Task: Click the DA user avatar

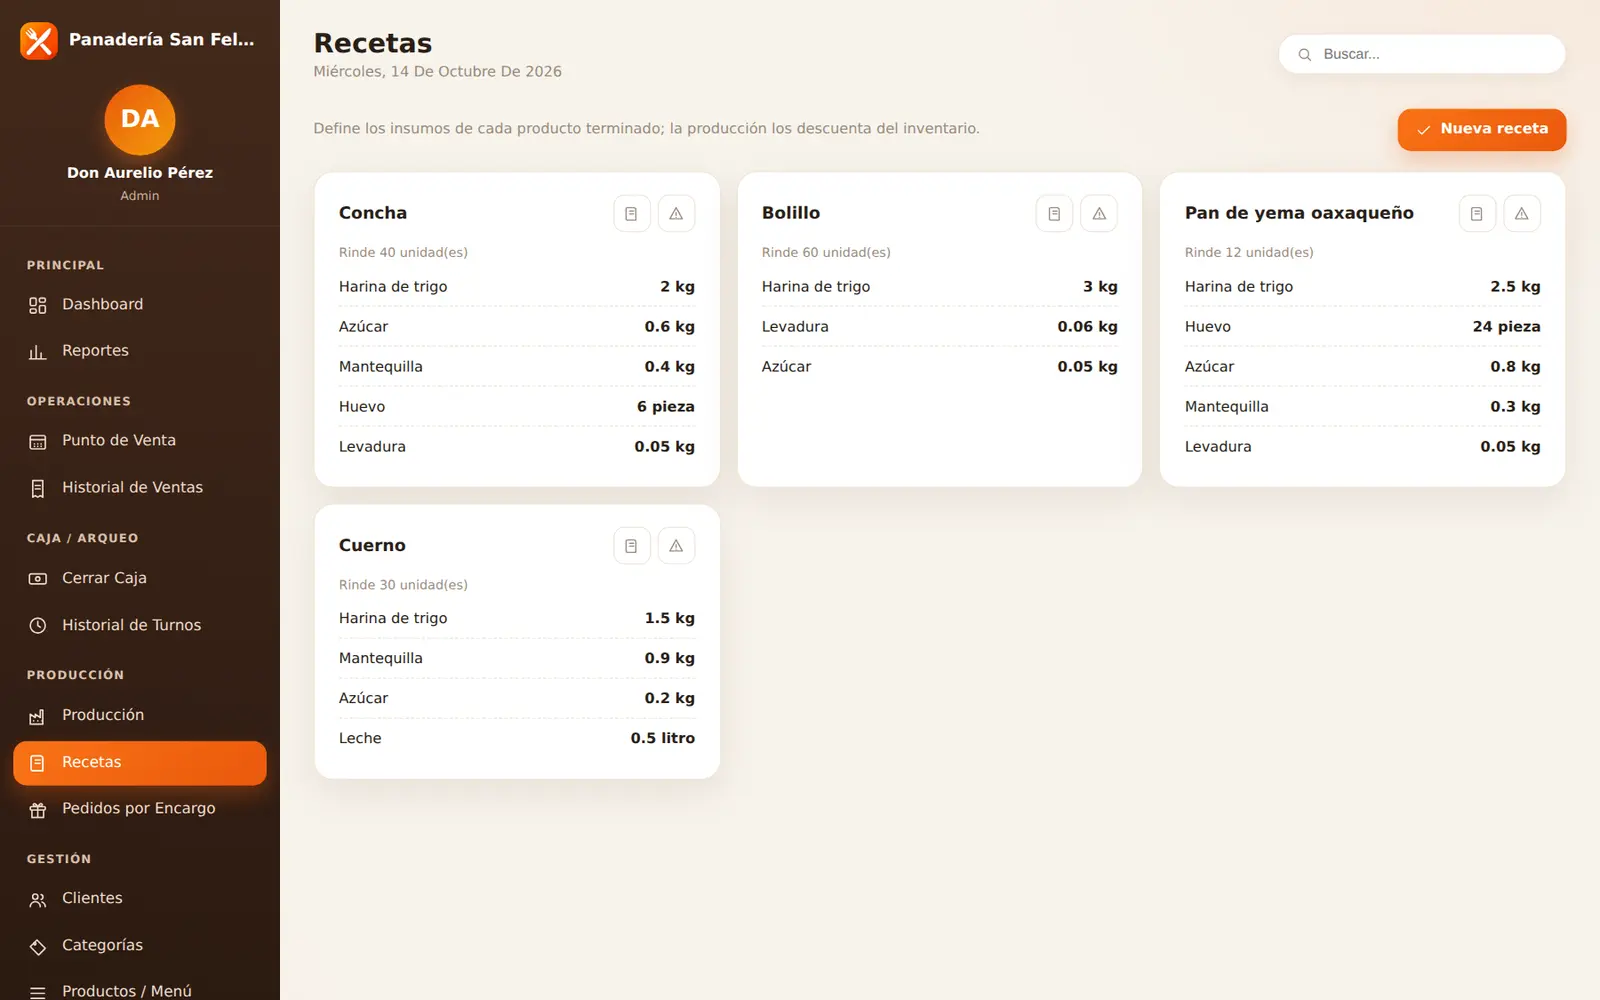Action: [x=140, y=120]
